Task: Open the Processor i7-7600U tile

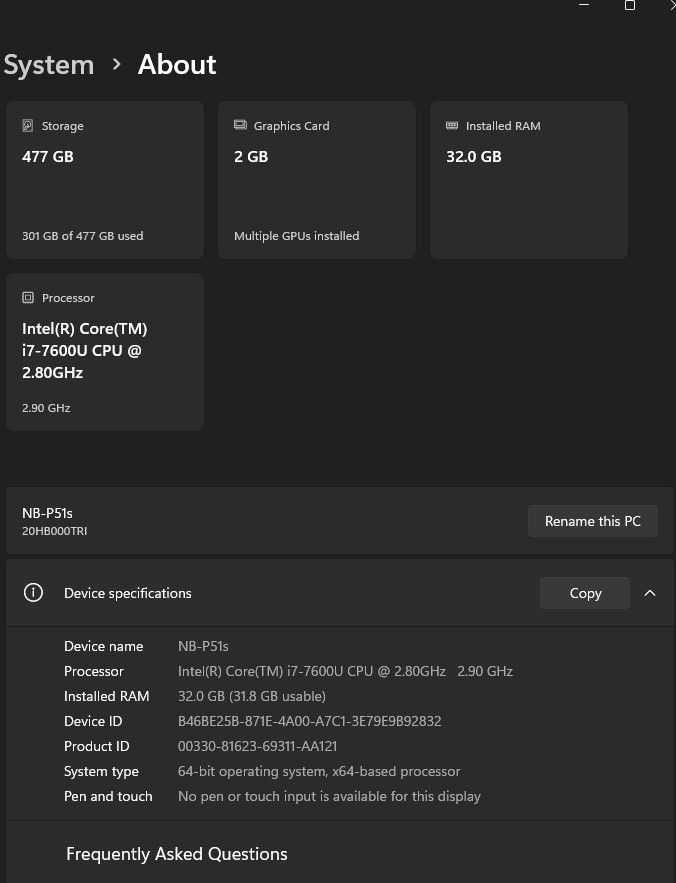Action: [x=105, y=352]
